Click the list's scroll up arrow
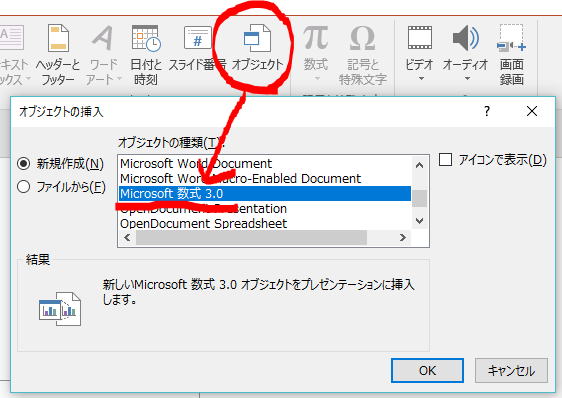Viewport: 562px width, 398px height. click(x=419, y=165)
